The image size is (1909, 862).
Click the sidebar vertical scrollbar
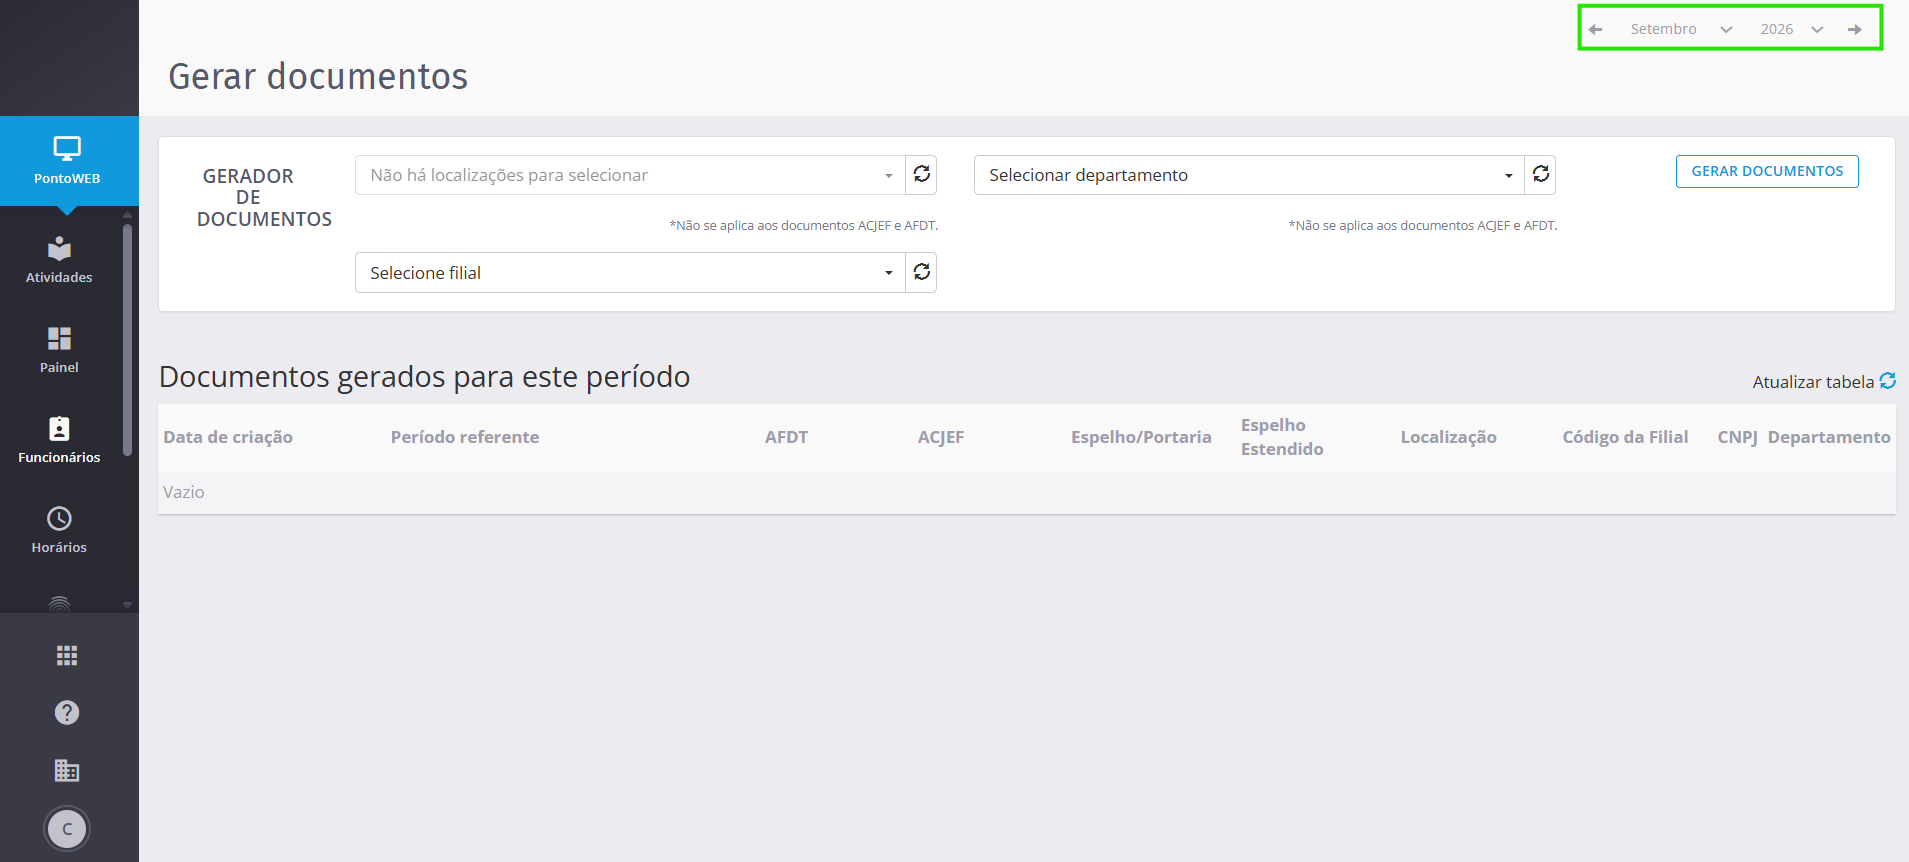127,340
